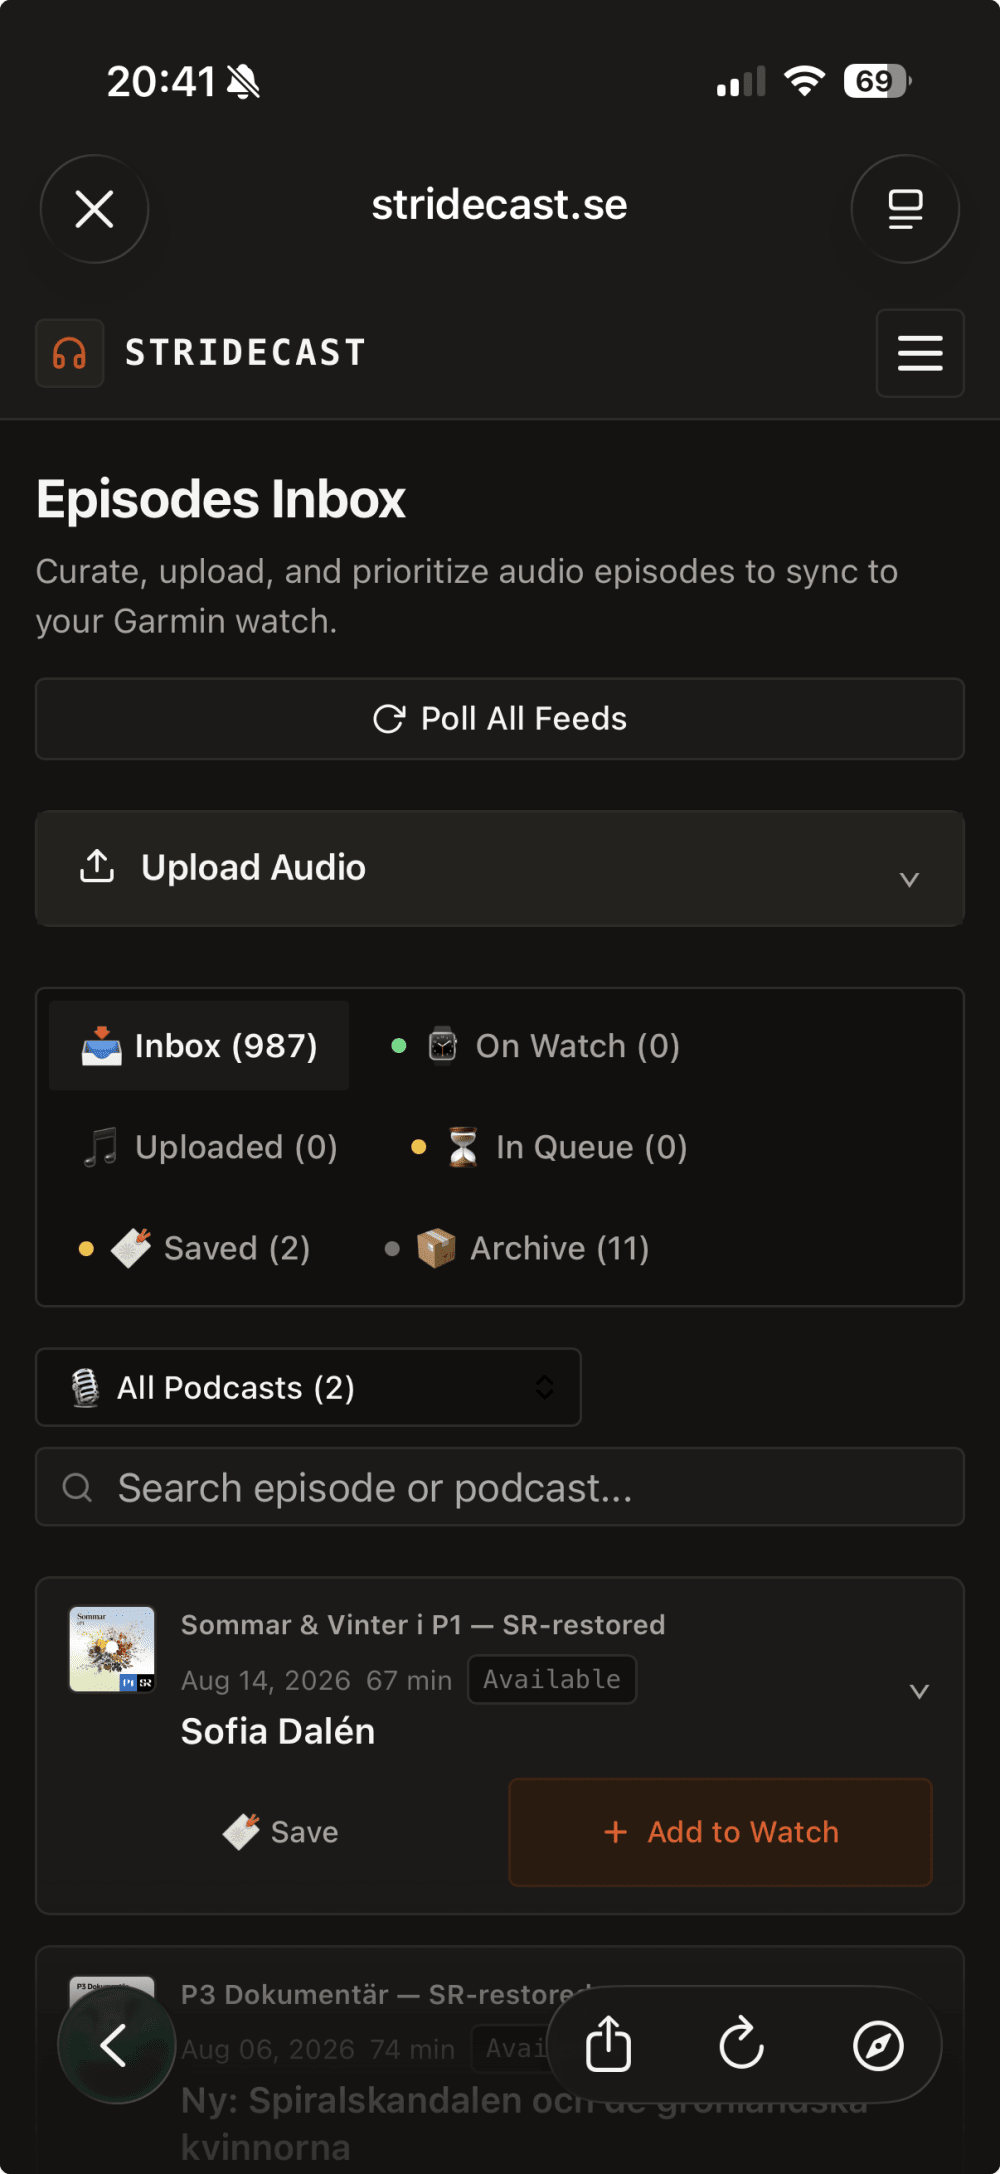
Task: Open in Safari with compass icon
Action: click(878, 2045)
